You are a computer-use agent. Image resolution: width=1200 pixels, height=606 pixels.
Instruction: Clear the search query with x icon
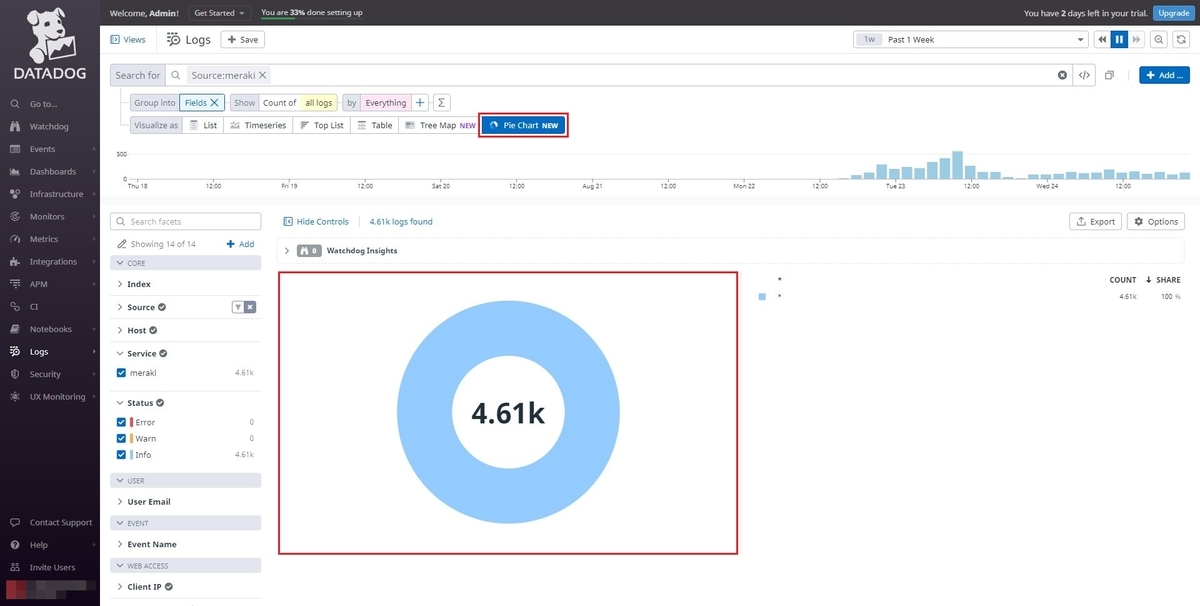click(1062, 75)
